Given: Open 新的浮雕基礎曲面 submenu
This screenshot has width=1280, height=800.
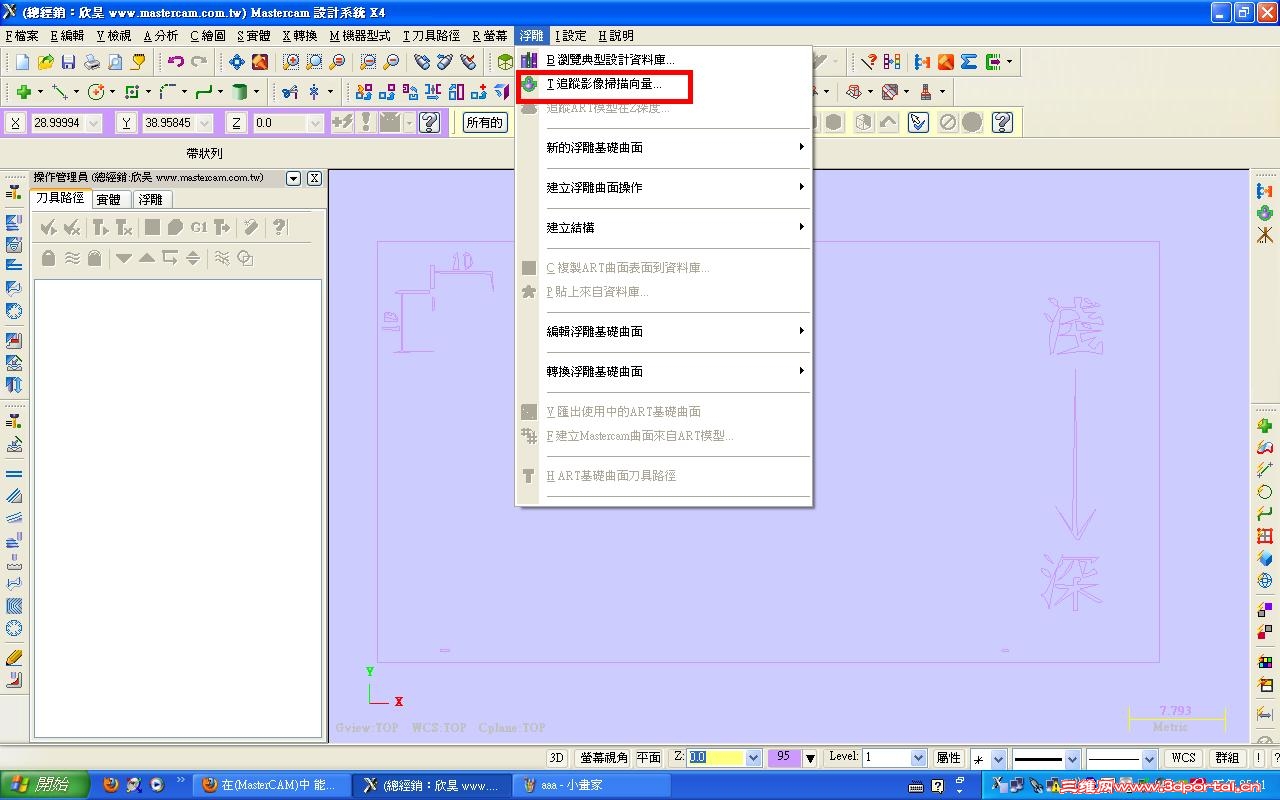Looking at the screenshot, I should [664, 148].
